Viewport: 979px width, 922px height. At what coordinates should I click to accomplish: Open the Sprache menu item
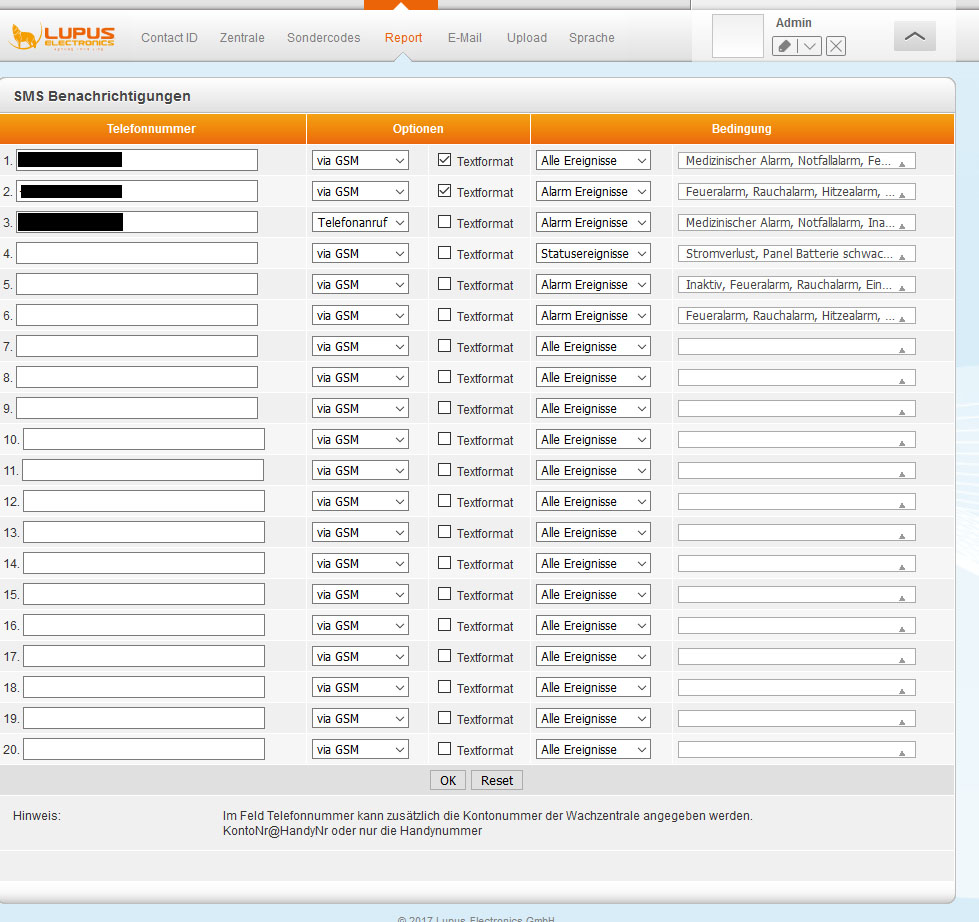pyautogui.click(x=591, y=38)
